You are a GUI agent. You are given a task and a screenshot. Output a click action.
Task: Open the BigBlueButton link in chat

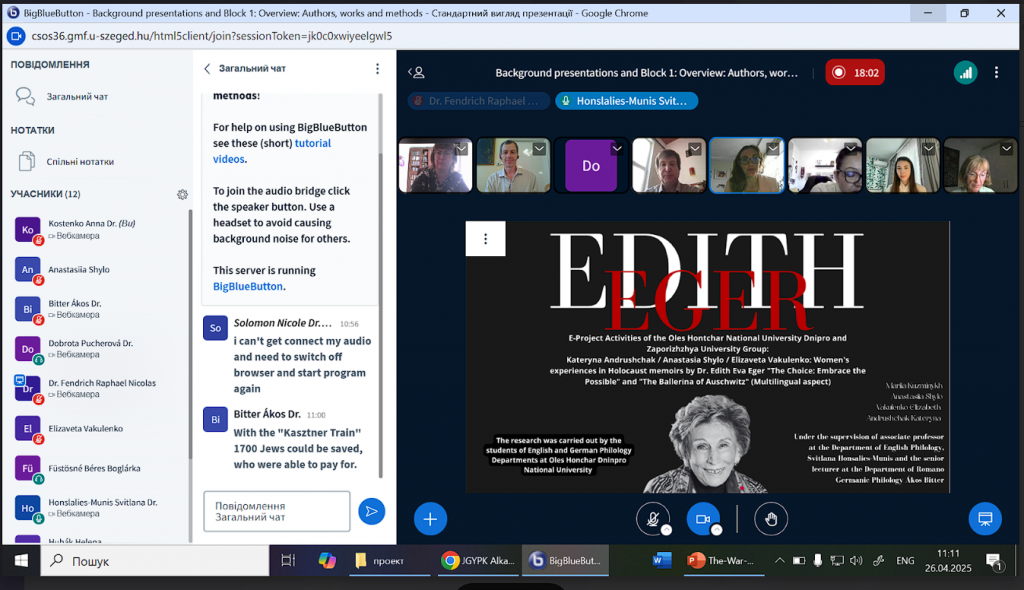[x=247, y=286]
